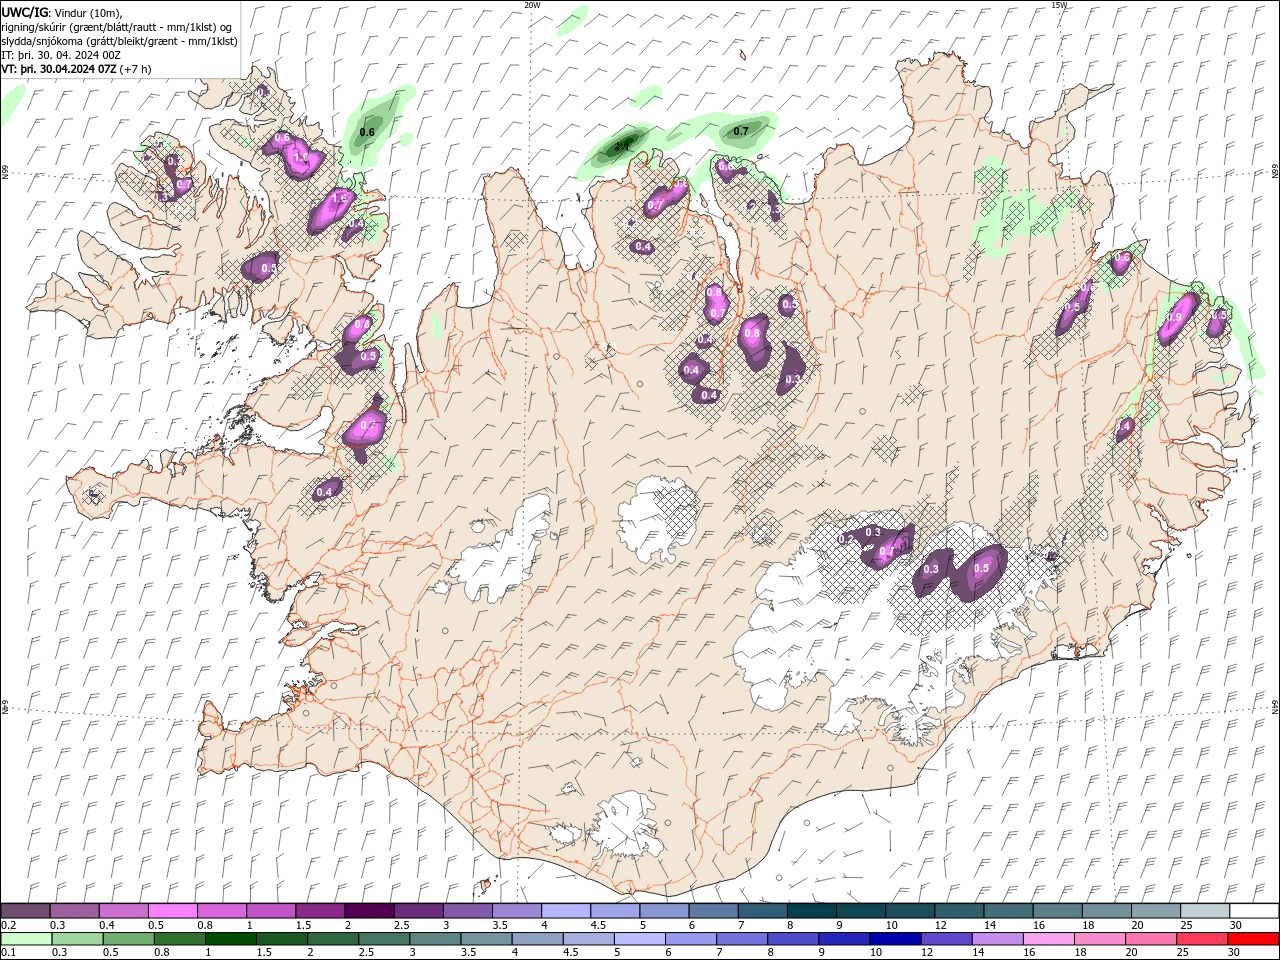Click the upper legend swatch between 0.2 and 0.3
1280x960 pixels.
point(25,911)
